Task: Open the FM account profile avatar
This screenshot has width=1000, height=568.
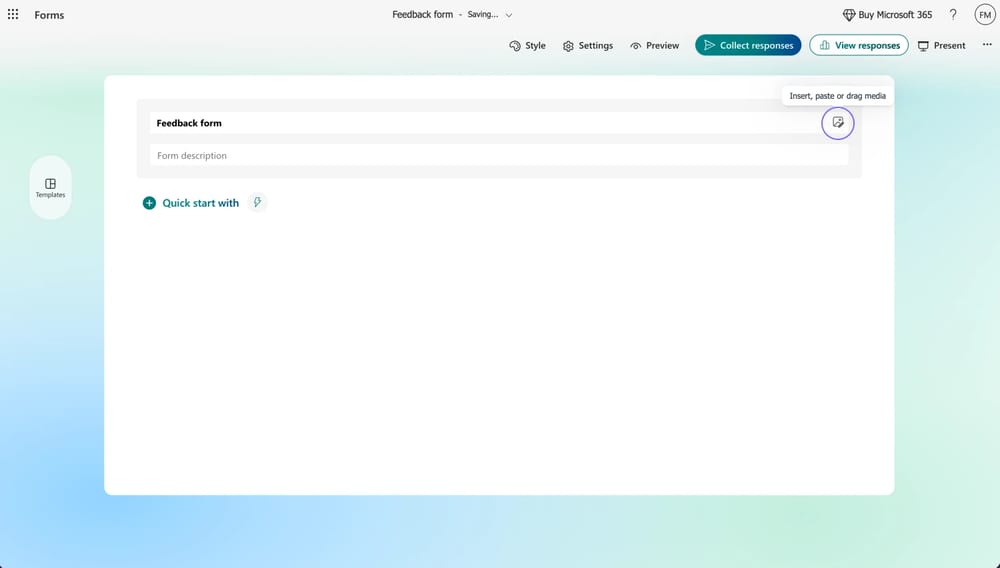Action: pyautogui.click(x=985, y=15)
